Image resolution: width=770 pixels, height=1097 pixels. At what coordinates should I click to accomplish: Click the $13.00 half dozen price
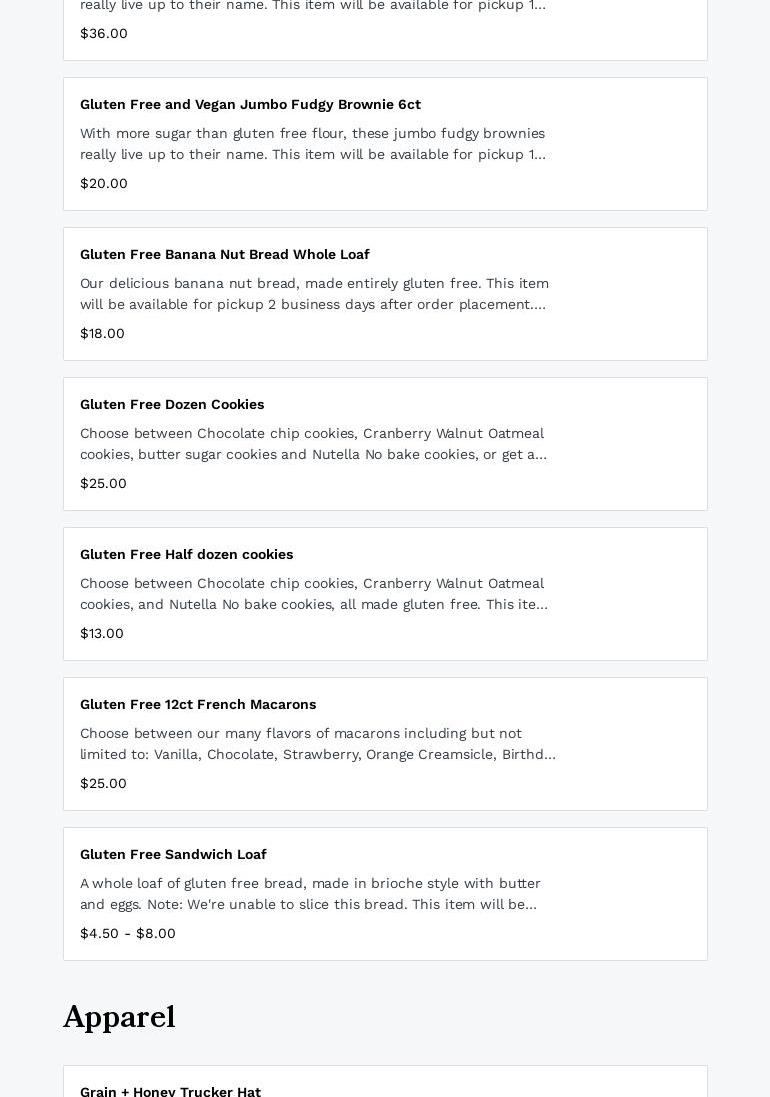pyautogui.click(x=102, y=633)
